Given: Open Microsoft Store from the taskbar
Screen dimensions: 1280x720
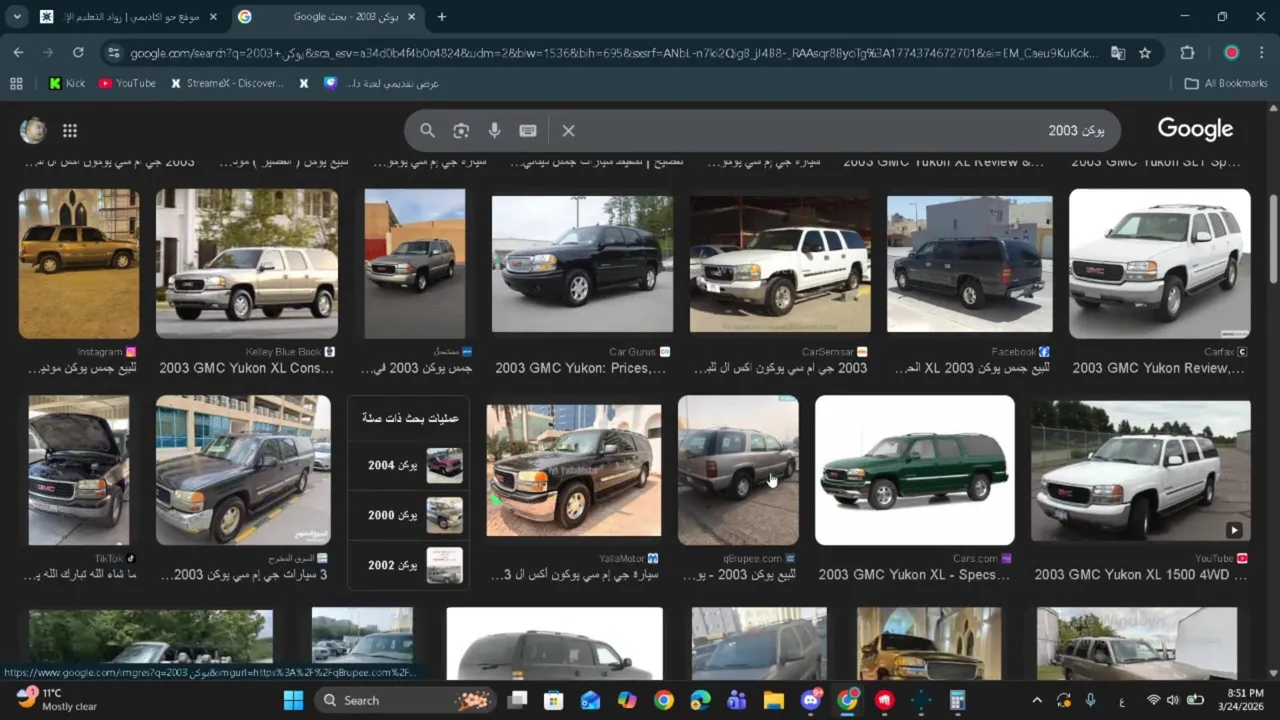Looking at the screenshot, I should tap(553, 700).
